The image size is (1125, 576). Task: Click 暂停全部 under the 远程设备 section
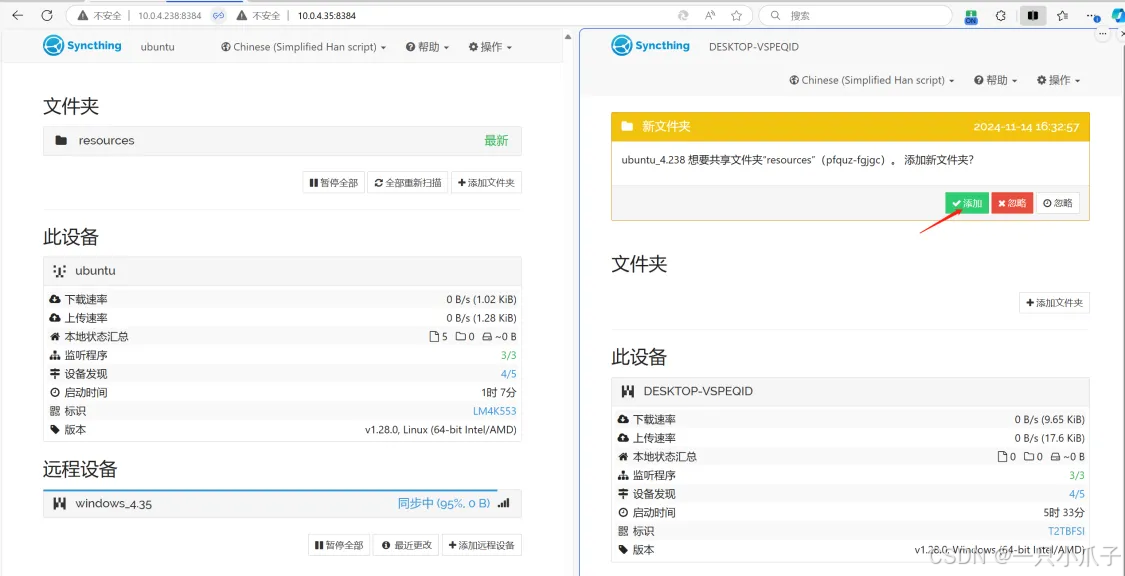click(x=339, y=545)
